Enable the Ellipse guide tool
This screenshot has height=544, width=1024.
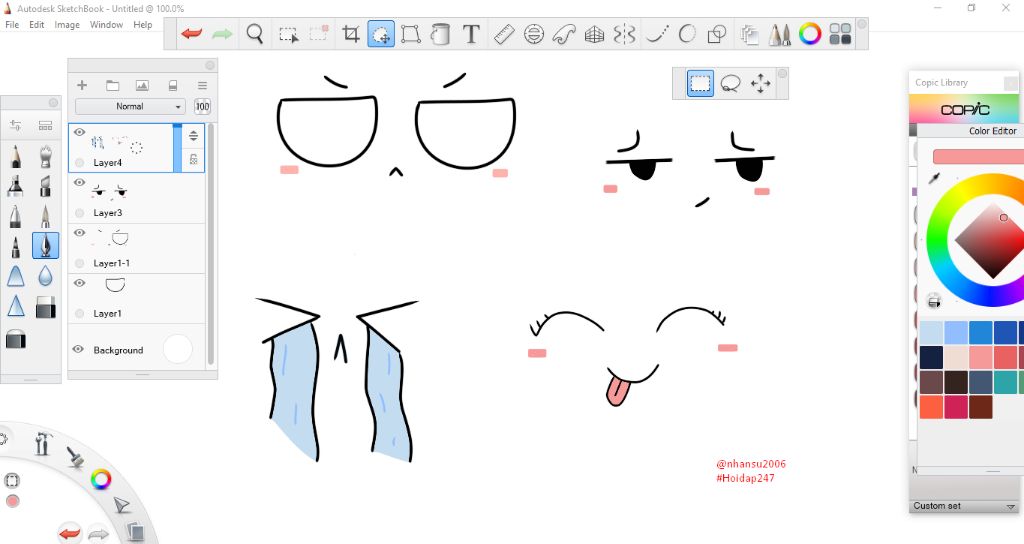pos(534,34)
